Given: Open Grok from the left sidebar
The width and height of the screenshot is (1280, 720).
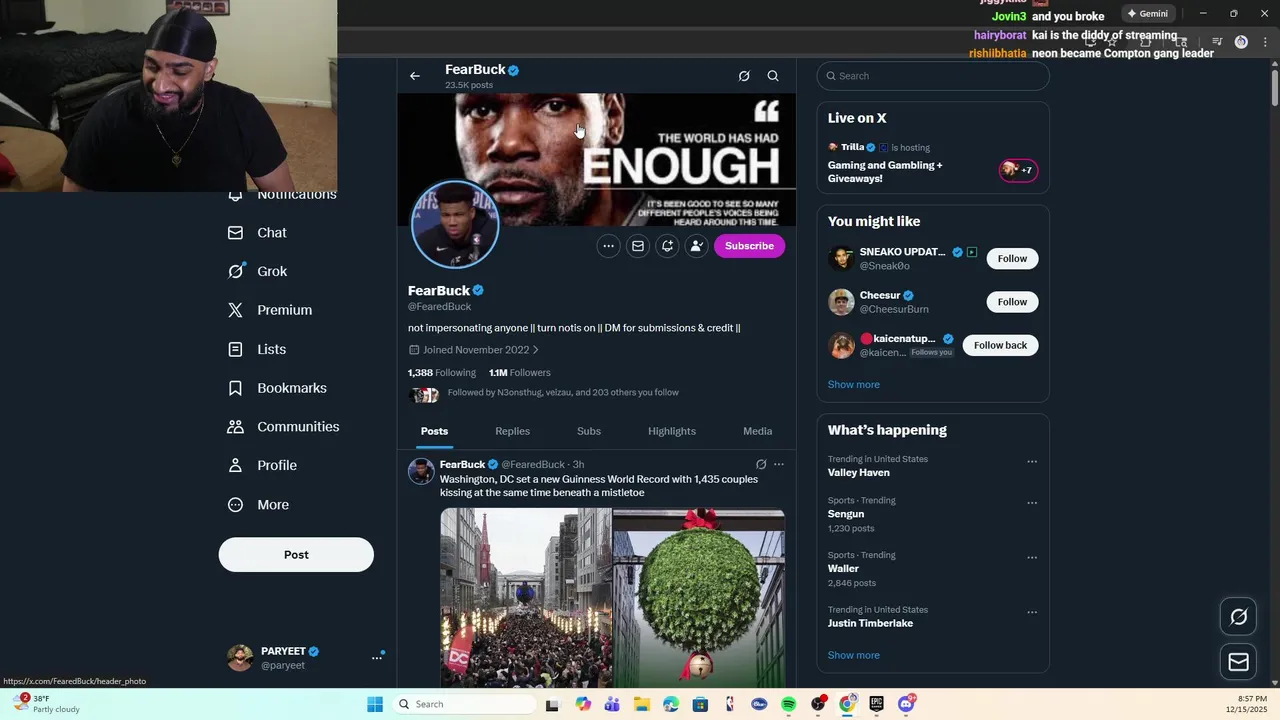Looking at the screenshot, I should [x=258, y=271].
